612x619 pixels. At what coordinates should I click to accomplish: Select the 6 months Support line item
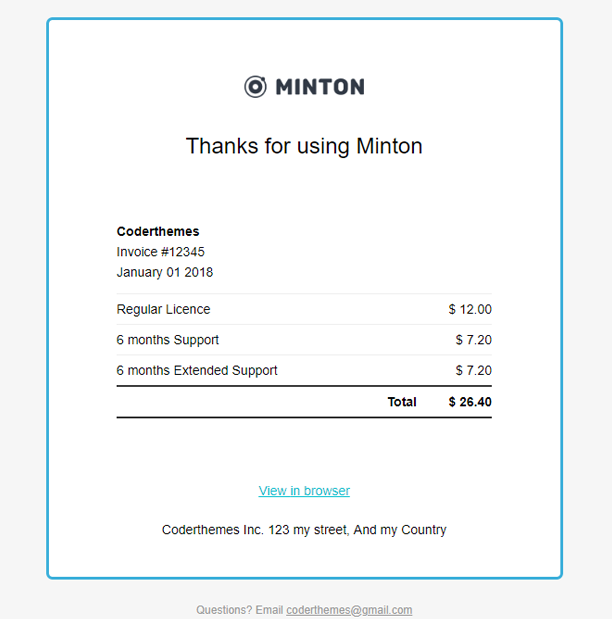tap(168, 340)
